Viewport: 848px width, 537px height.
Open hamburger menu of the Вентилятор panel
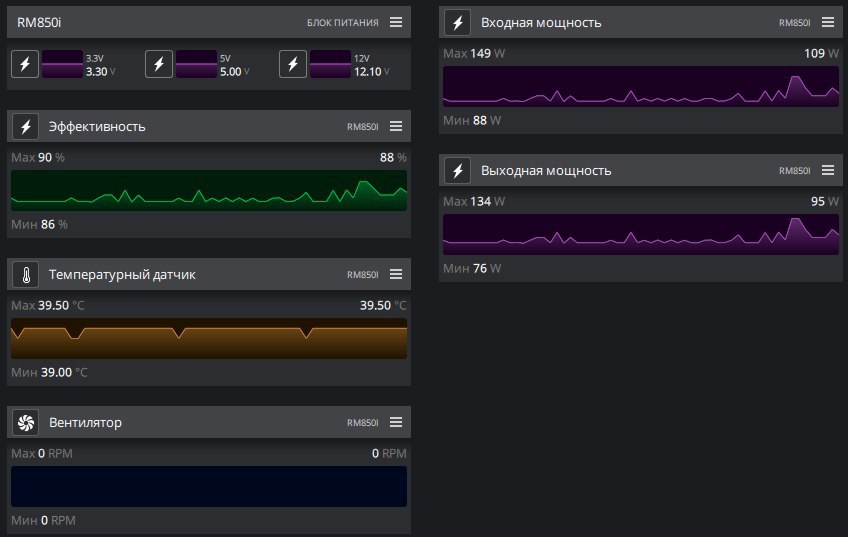[x=396, y=422]
